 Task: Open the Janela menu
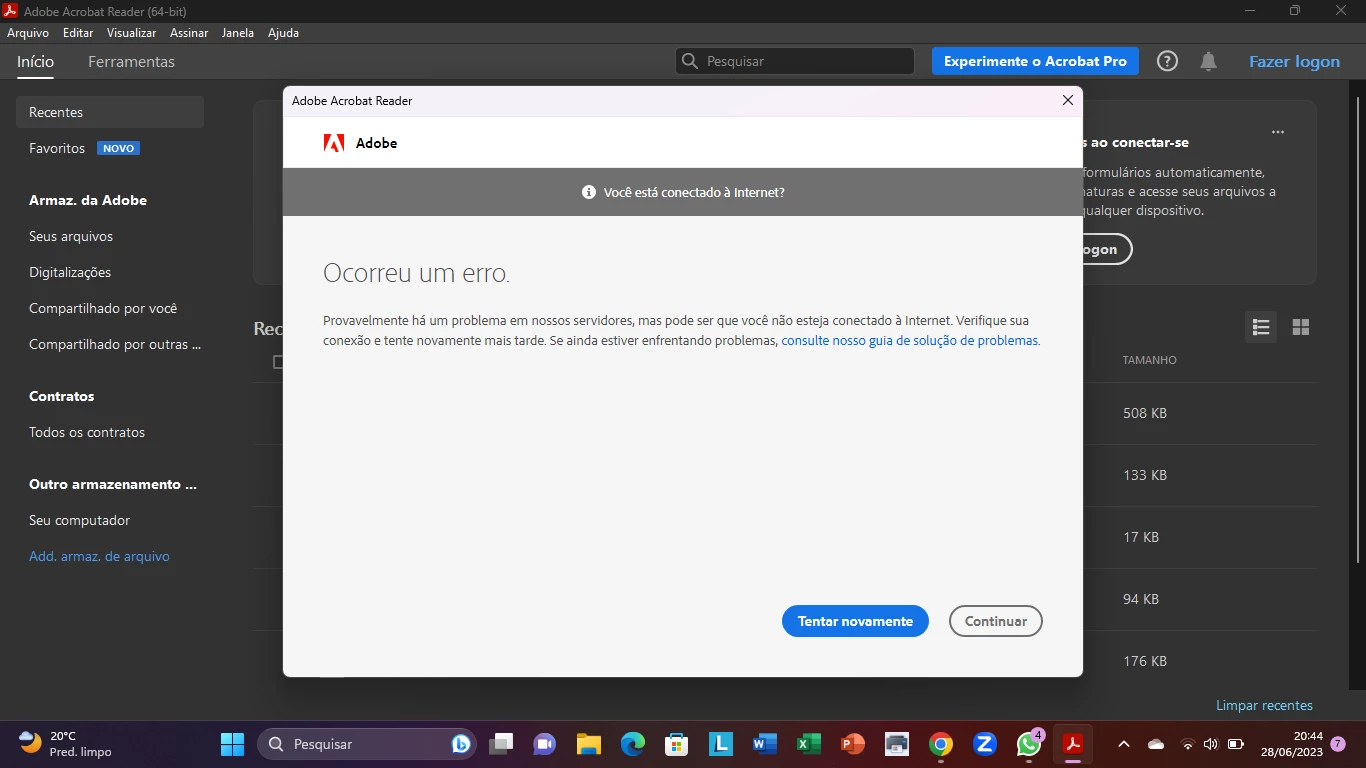[x=238, y=33]
